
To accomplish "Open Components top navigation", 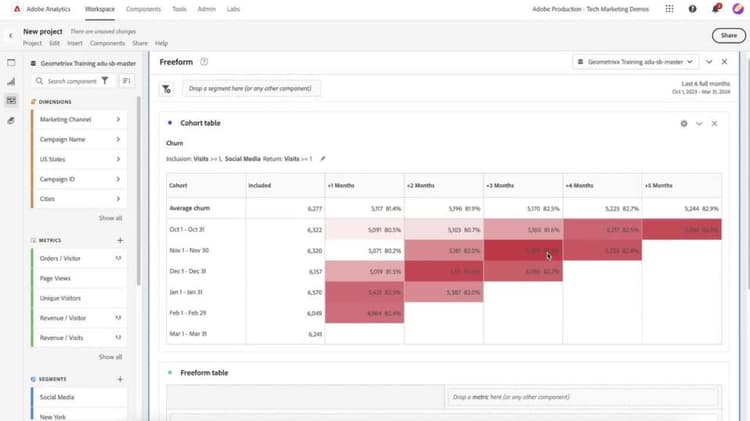I will (x=143, y=9).
